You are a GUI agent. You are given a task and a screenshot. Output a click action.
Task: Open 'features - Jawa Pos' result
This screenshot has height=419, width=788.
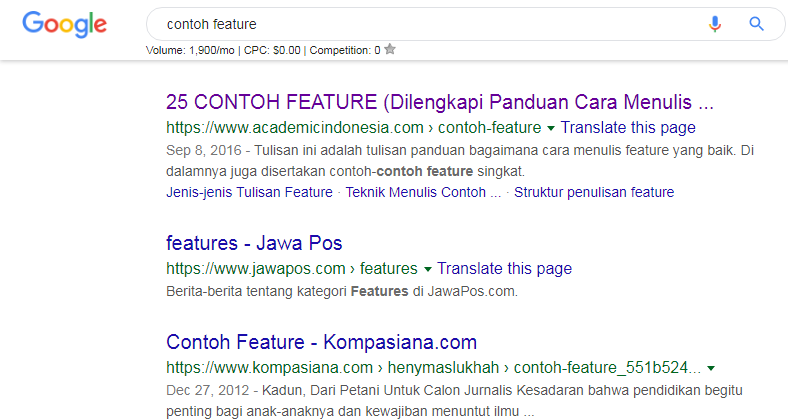[x=254, y=243]
